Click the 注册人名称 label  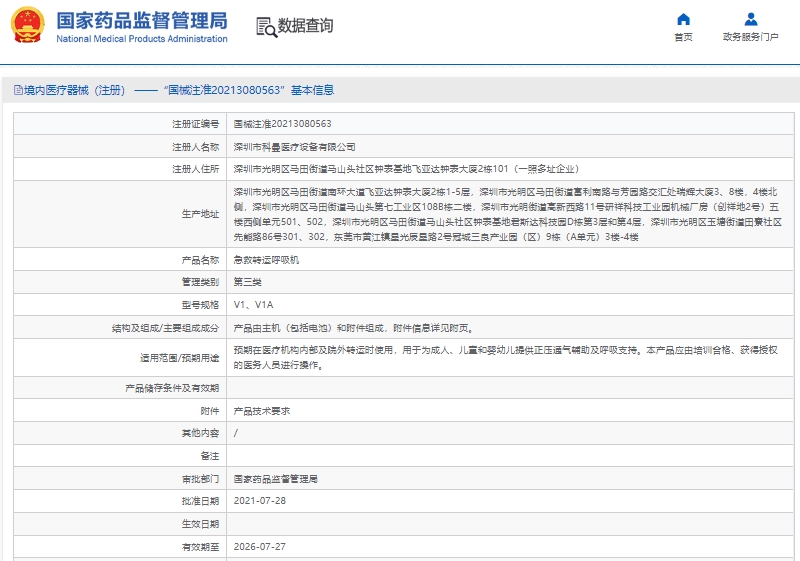click(195, 147)
